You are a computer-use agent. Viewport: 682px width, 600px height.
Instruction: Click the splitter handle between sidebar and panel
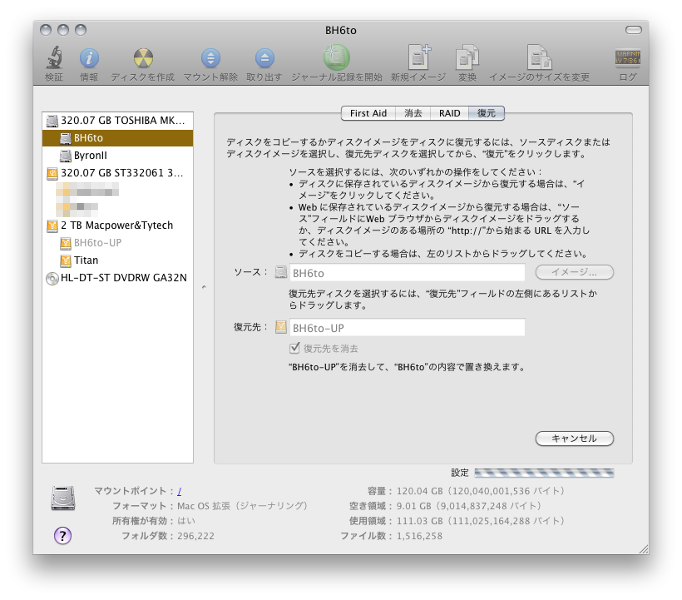(204, 287)
